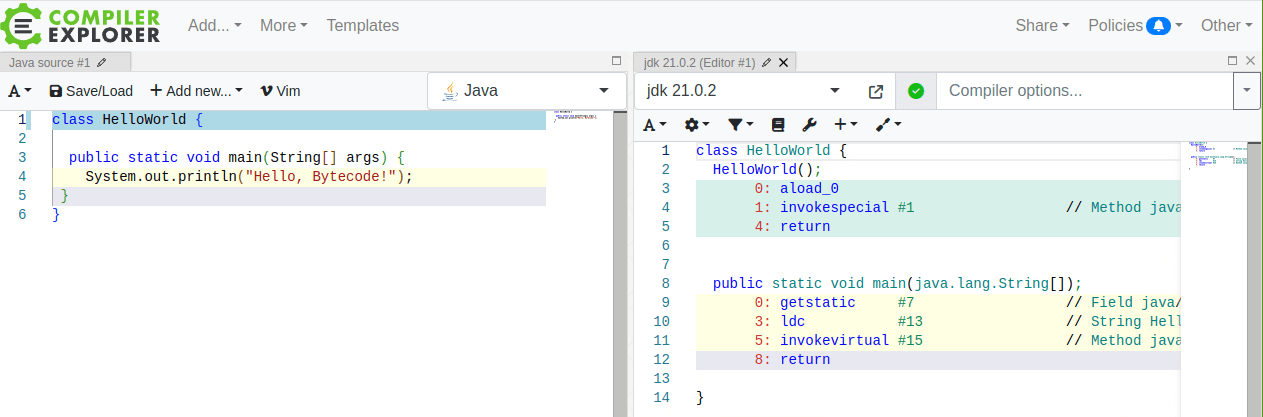Click the 'public static void main' source line
The width and height of the screenshot is (1263, 417).
pos(236,158)
